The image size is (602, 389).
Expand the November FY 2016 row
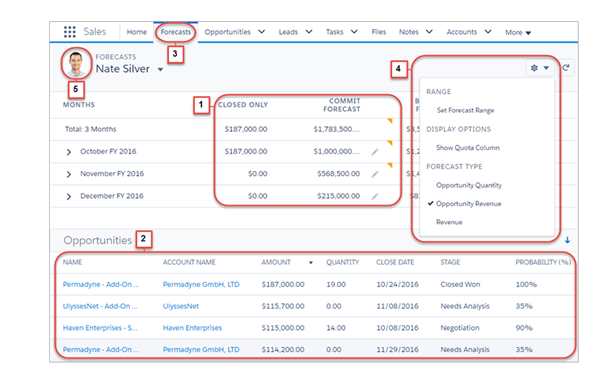point(69,174)
